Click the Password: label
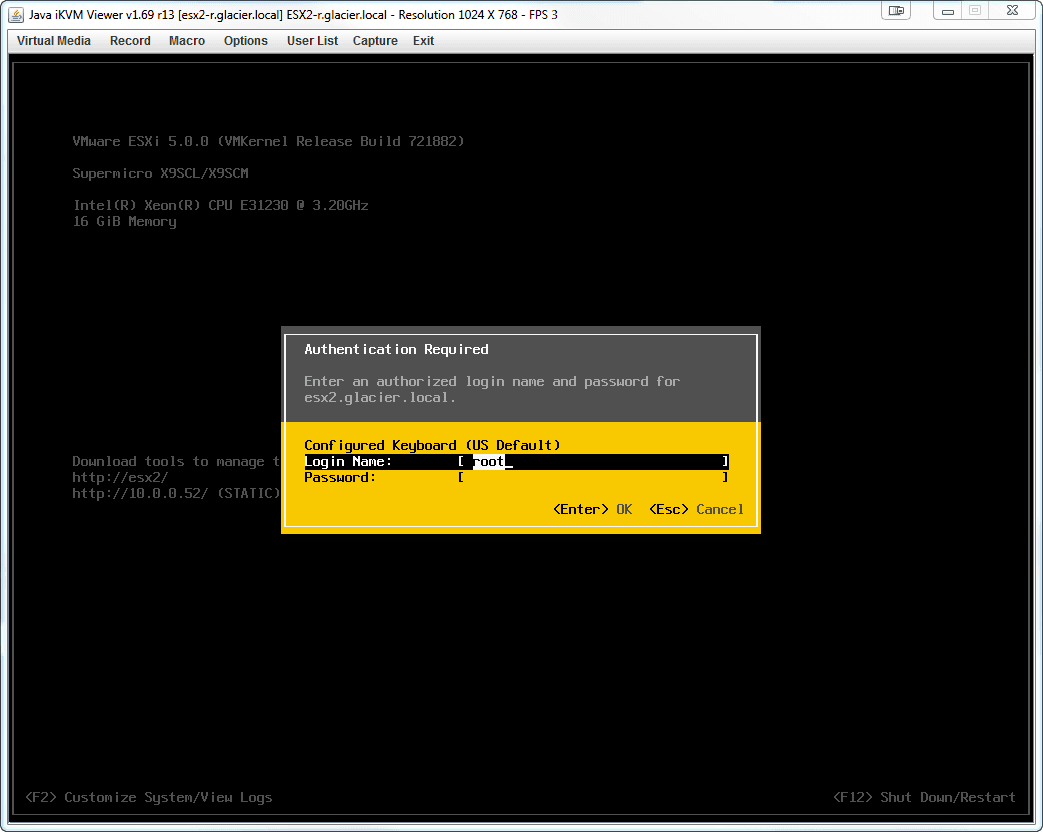This screenshot has width=1043, height=832. click(x=340, y=478)
